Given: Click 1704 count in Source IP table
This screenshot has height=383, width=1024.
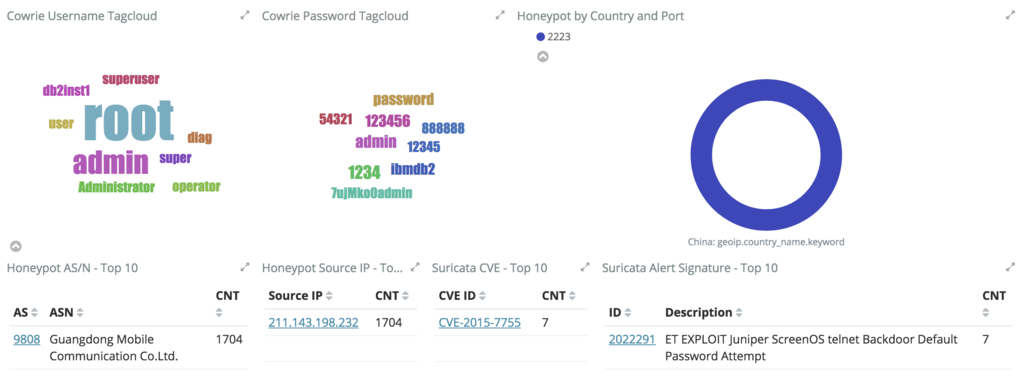Looking at the screenshot, I should click(389, 322).
